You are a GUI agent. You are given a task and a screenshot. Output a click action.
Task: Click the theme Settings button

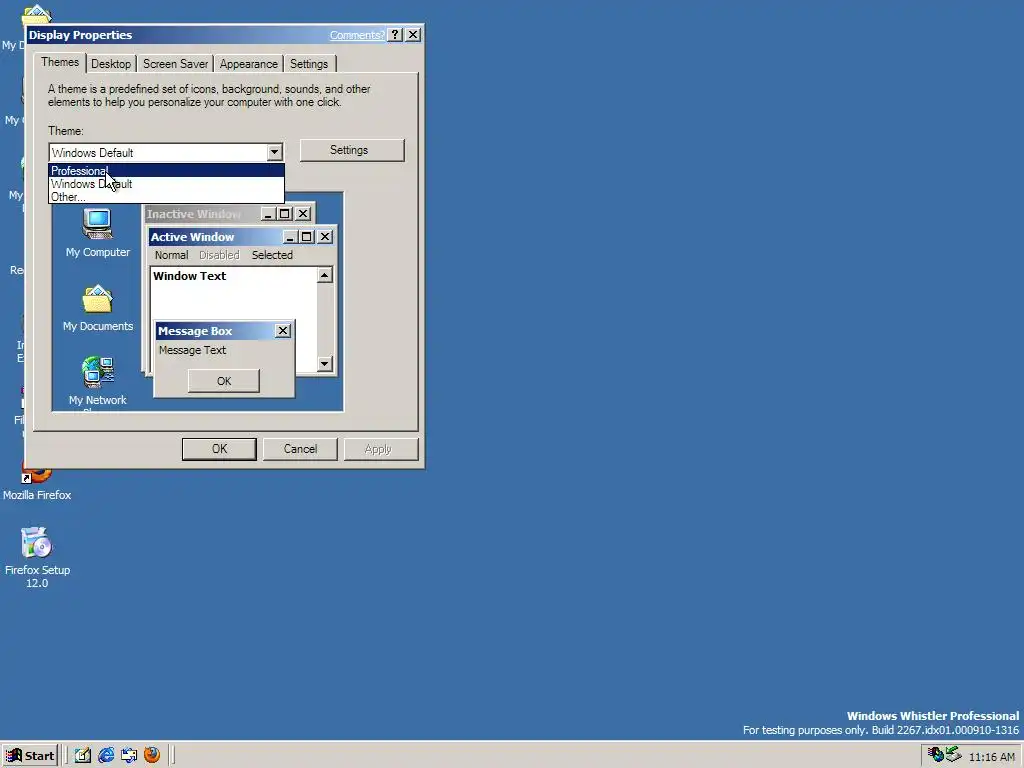coord(352,150)
